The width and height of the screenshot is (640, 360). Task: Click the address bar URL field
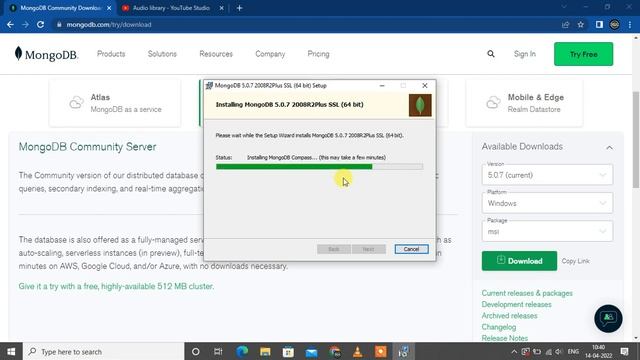(x=306, y=24)
